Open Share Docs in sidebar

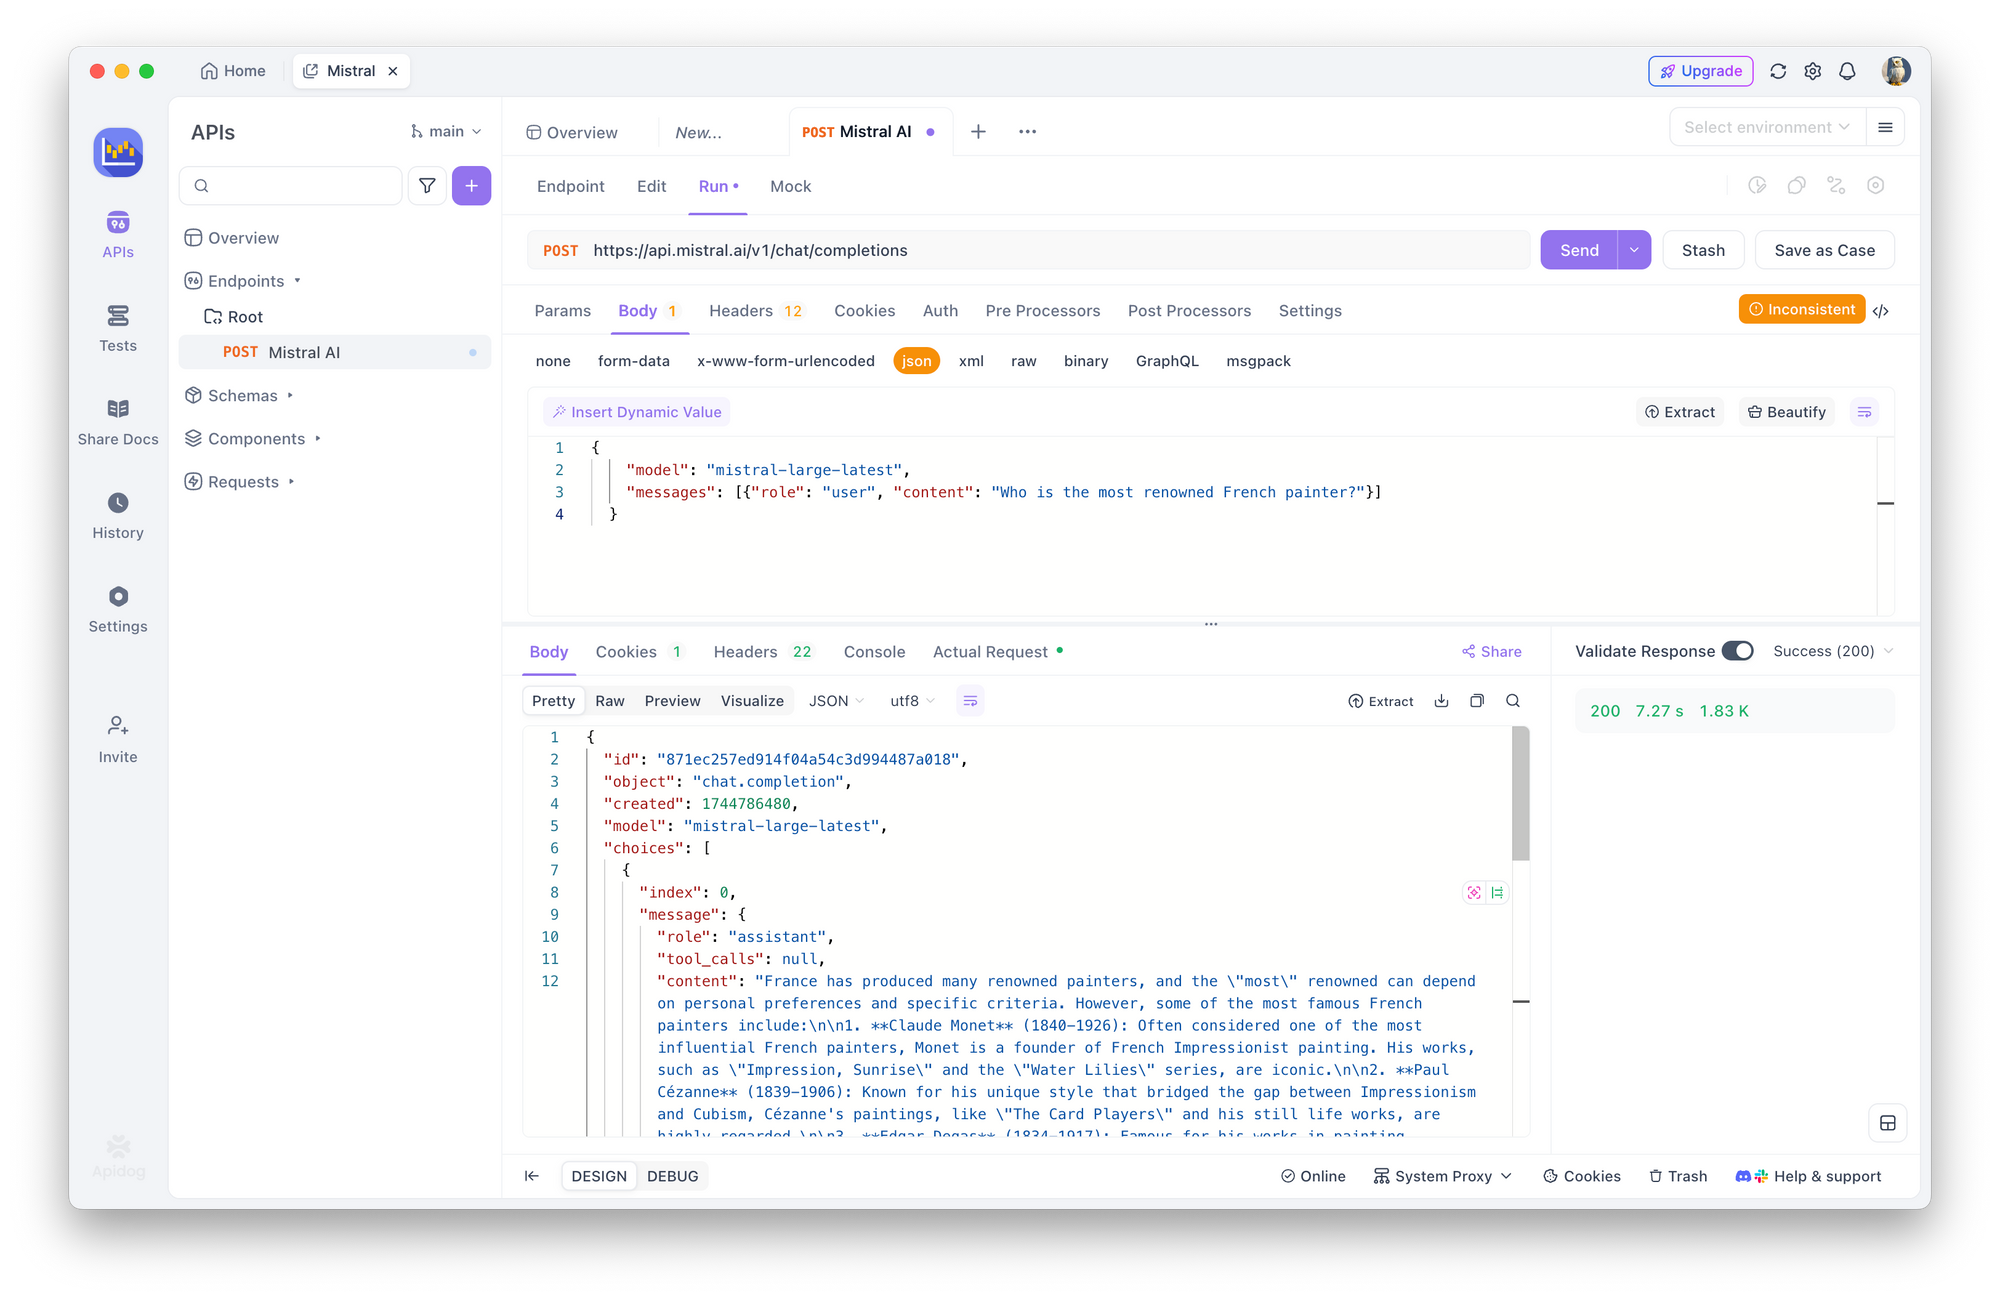point(118,423)
